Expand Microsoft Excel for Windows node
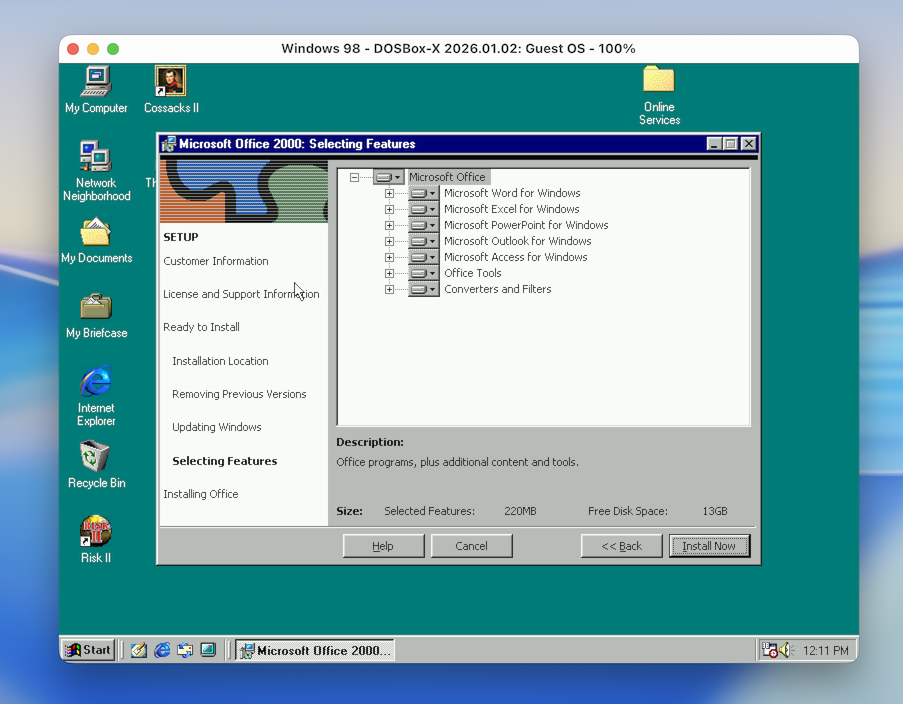The height and width of the screenshot is (704, 903). (x=389, y=210)
